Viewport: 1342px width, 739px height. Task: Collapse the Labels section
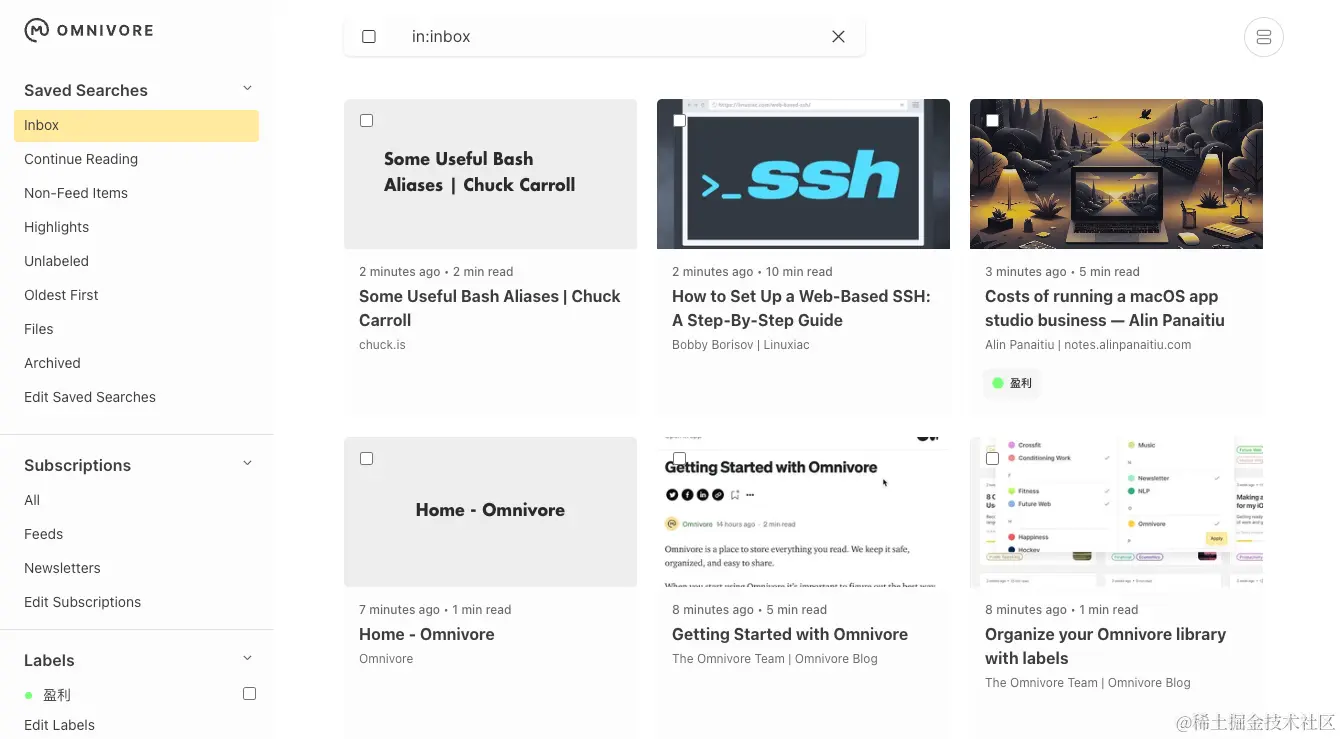[x=248, y=659]
